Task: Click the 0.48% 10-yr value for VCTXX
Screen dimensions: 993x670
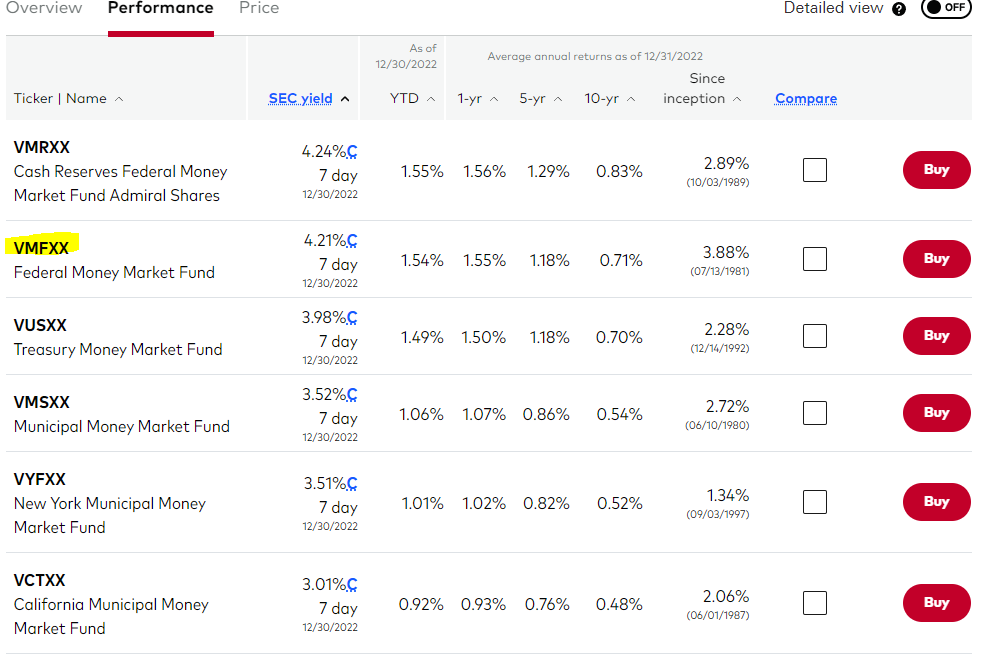Action: [619, 605]
